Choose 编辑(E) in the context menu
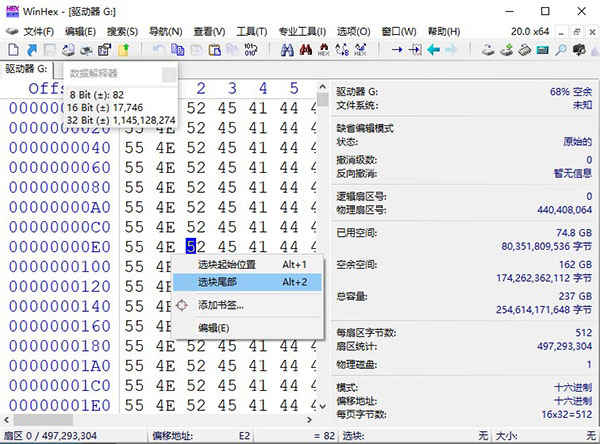Viewport: 600px width, 444px height. point(247,328)
